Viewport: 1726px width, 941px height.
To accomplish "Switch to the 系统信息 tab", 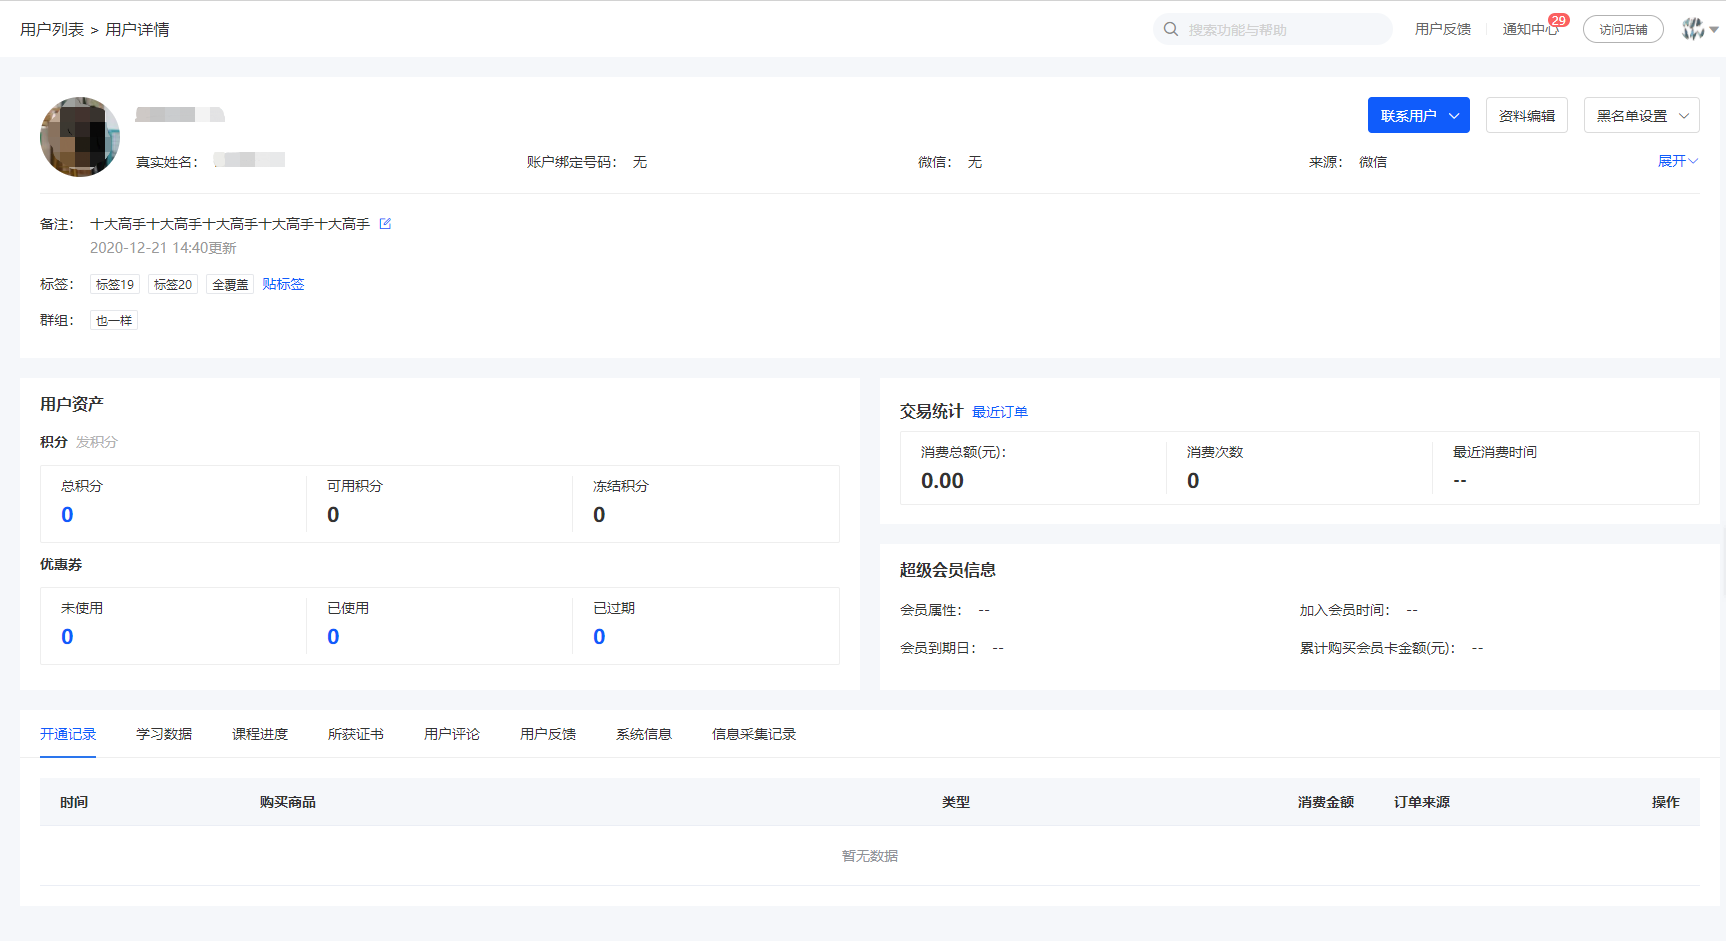I will coord(644,734).
